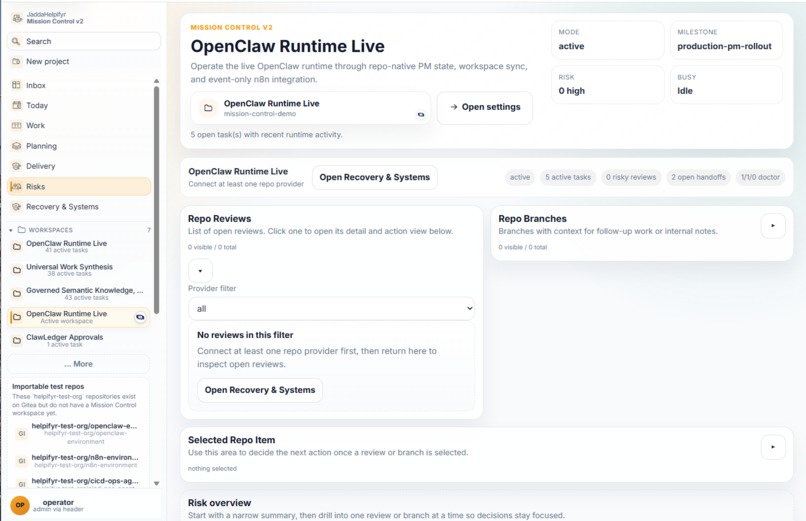Click the Work icon in sidebar

pos(16,125)
